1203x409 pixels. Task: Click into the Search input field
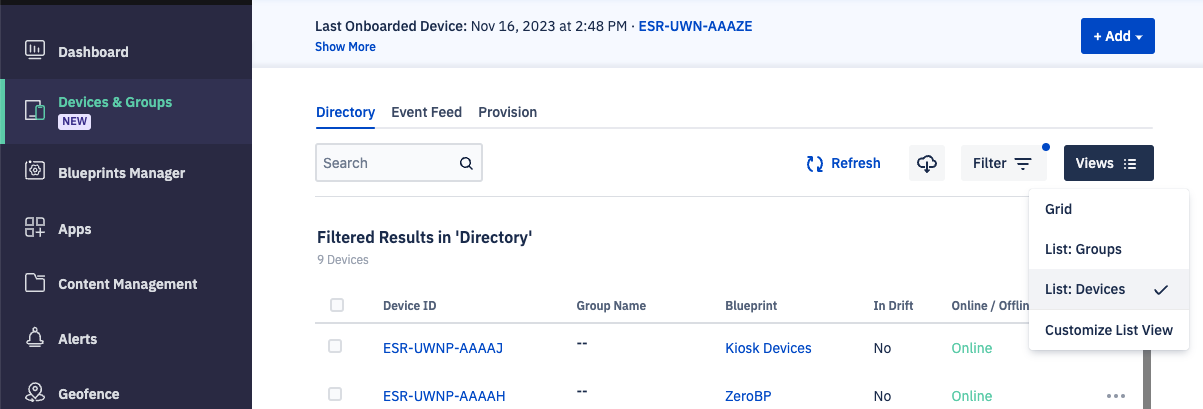[x=399, y=163]
